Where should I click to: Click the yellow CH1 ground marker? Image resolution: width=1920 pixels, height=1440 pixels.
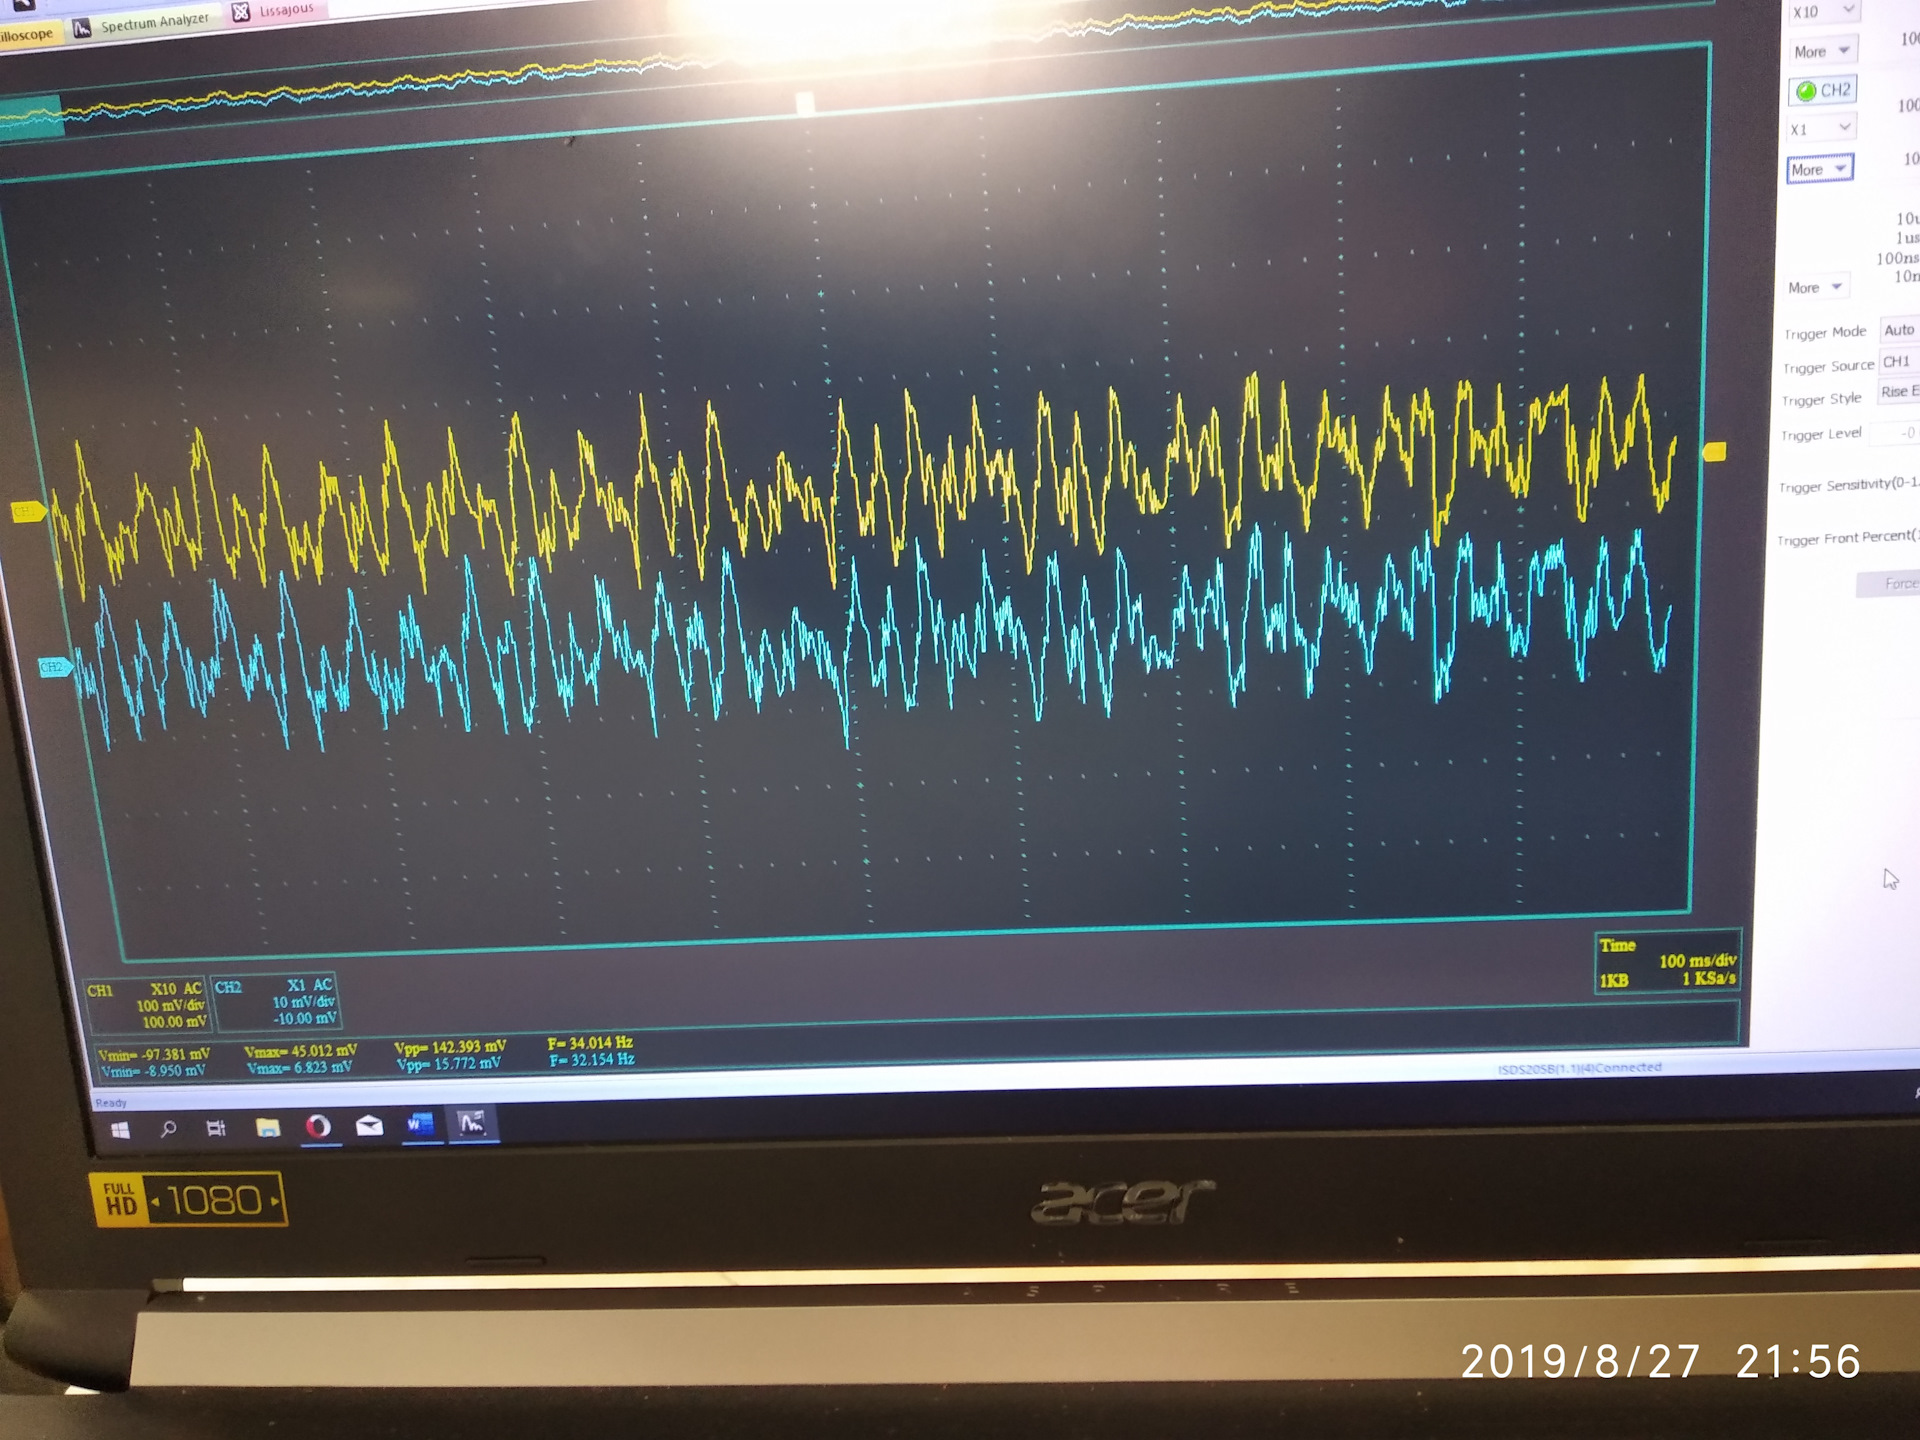(x=28, y=512)
